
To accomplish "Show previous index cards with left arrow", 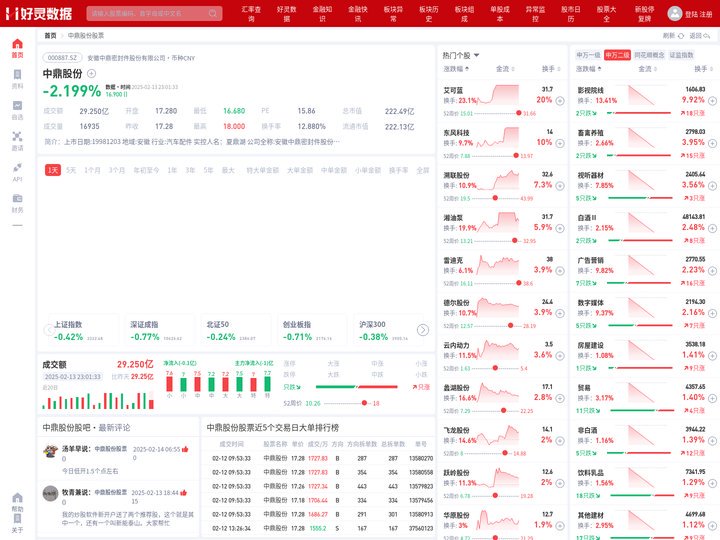I will tap(48, 330).
